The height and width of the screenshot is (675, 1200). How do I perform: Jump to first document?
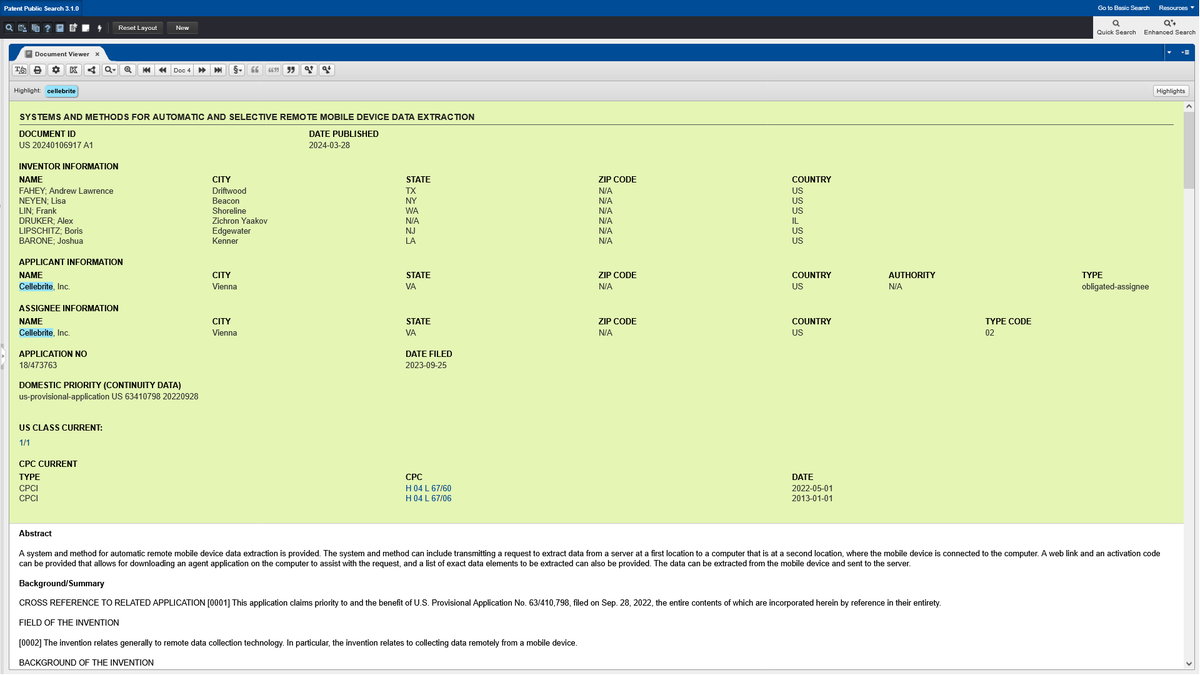[146, 70]
